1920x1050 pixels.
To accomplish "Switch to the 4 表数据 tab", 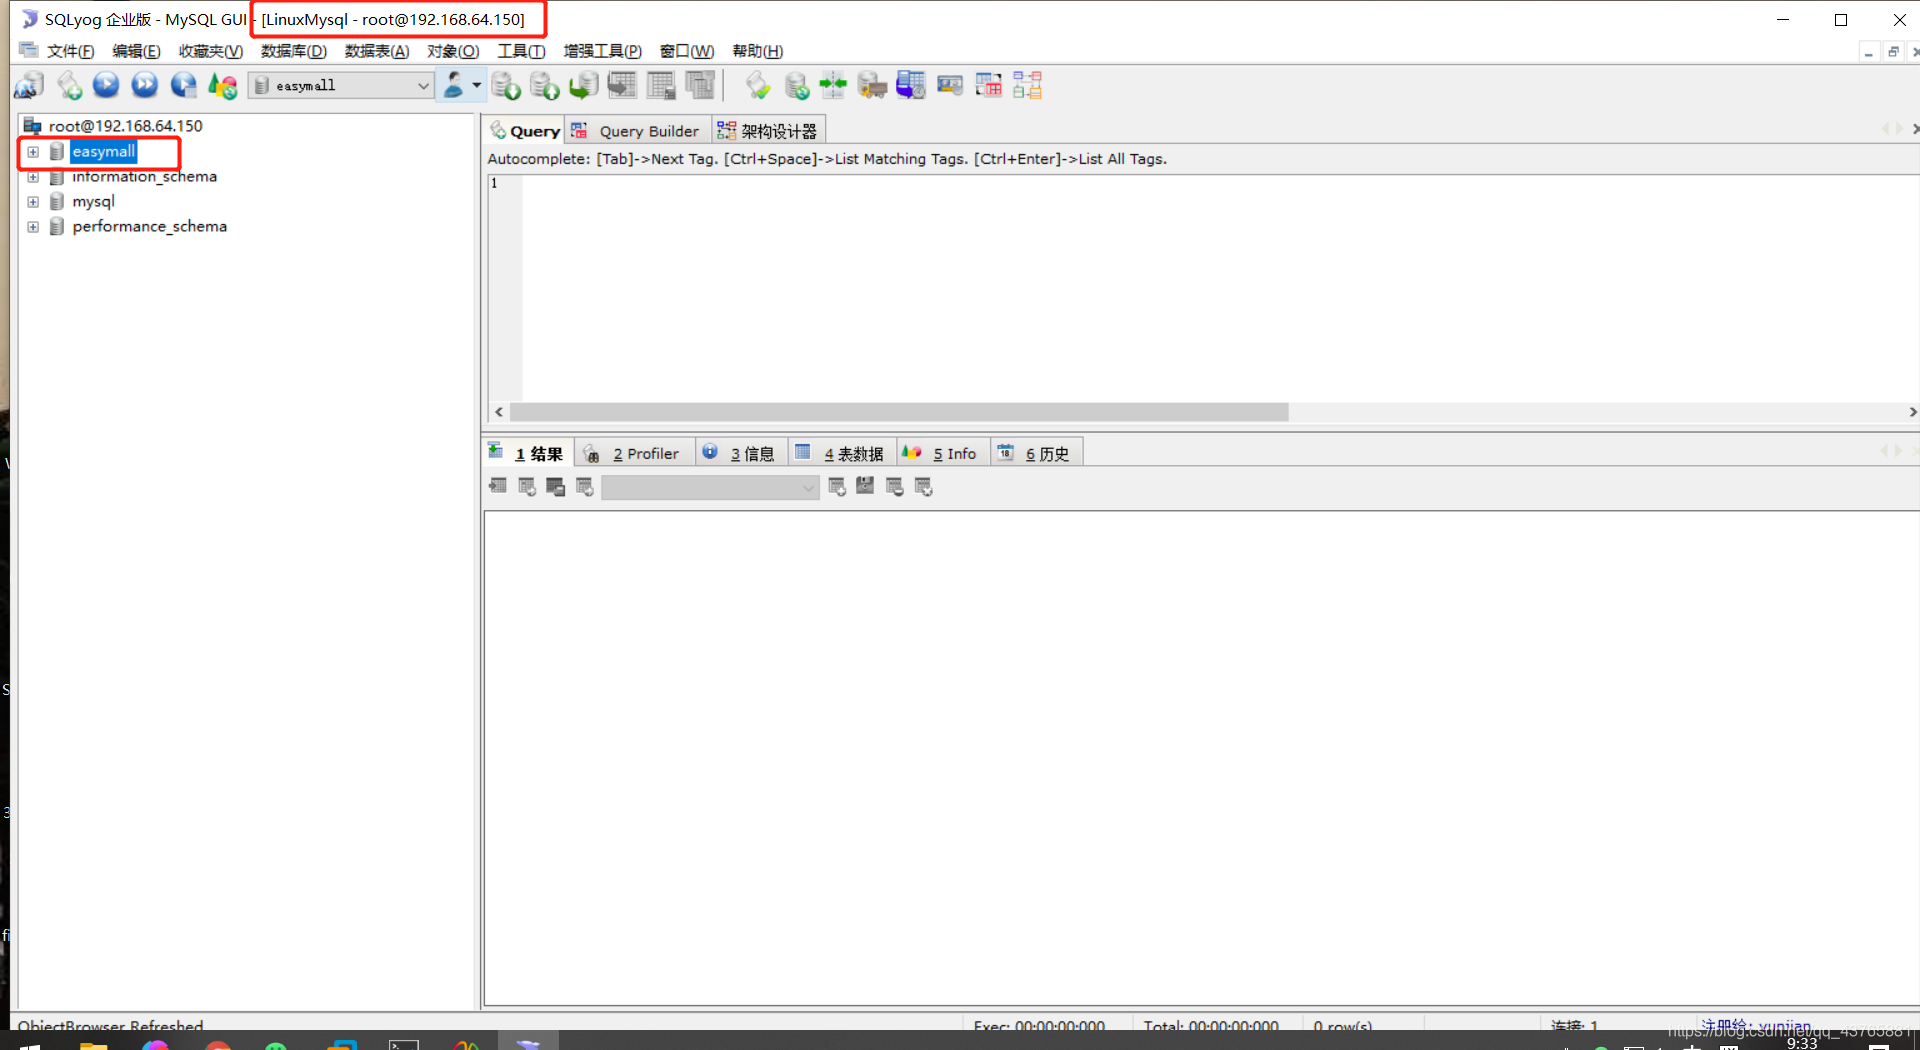I will click(x=841, y=453).
